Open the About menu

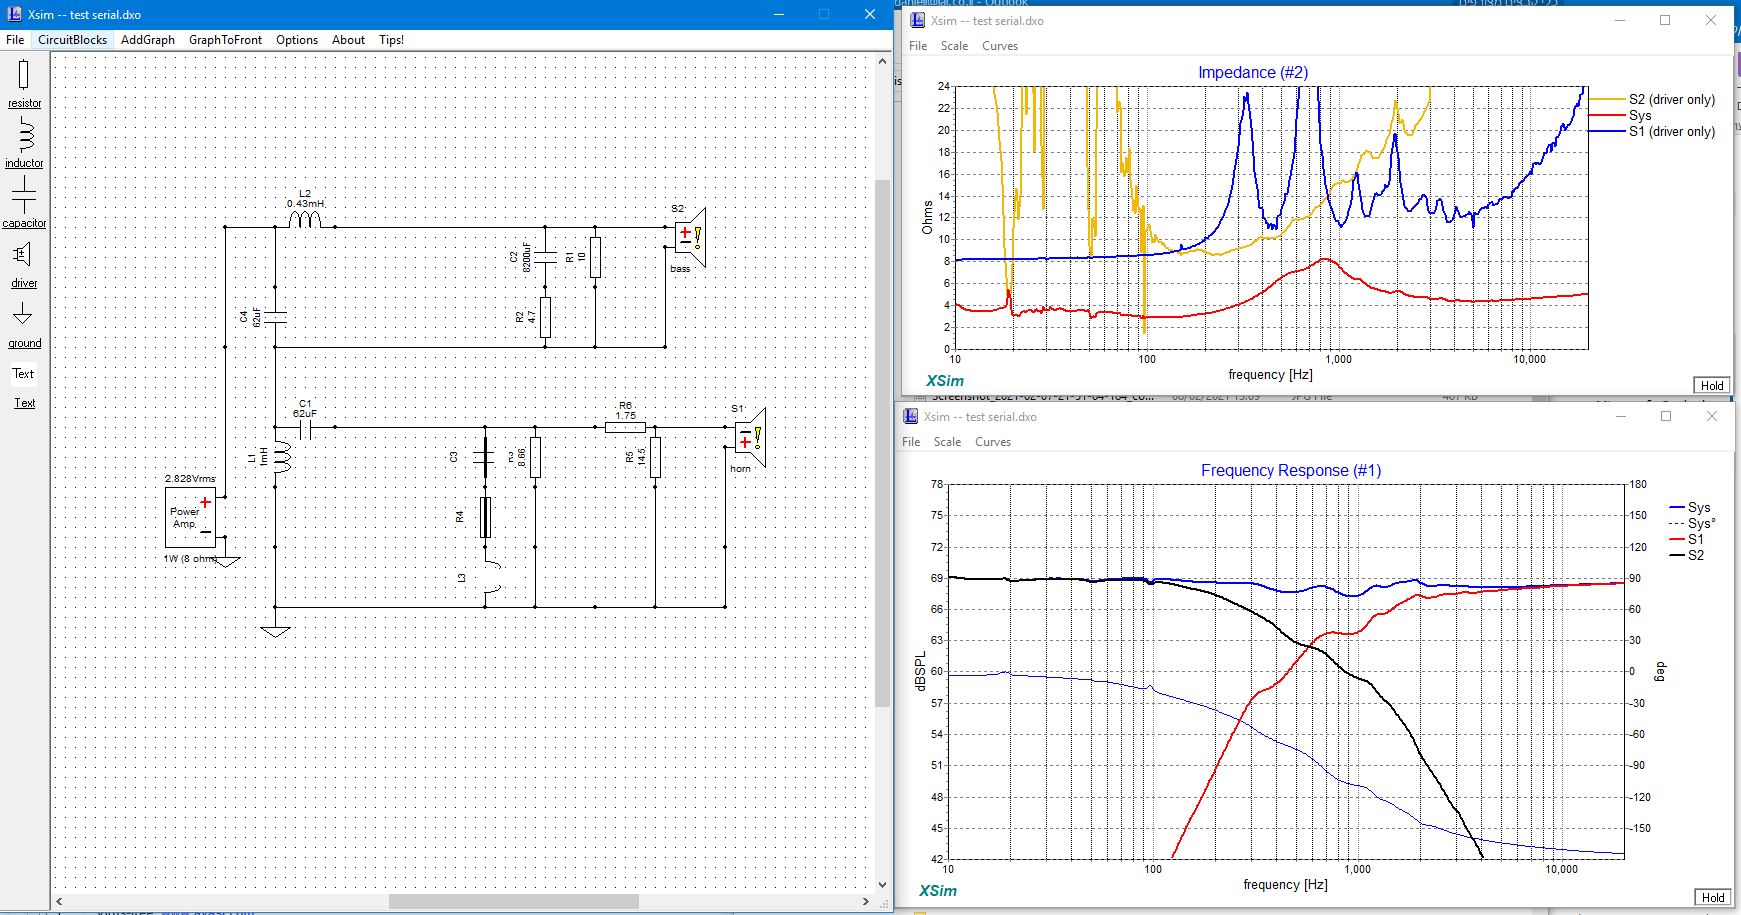[348, 40]
